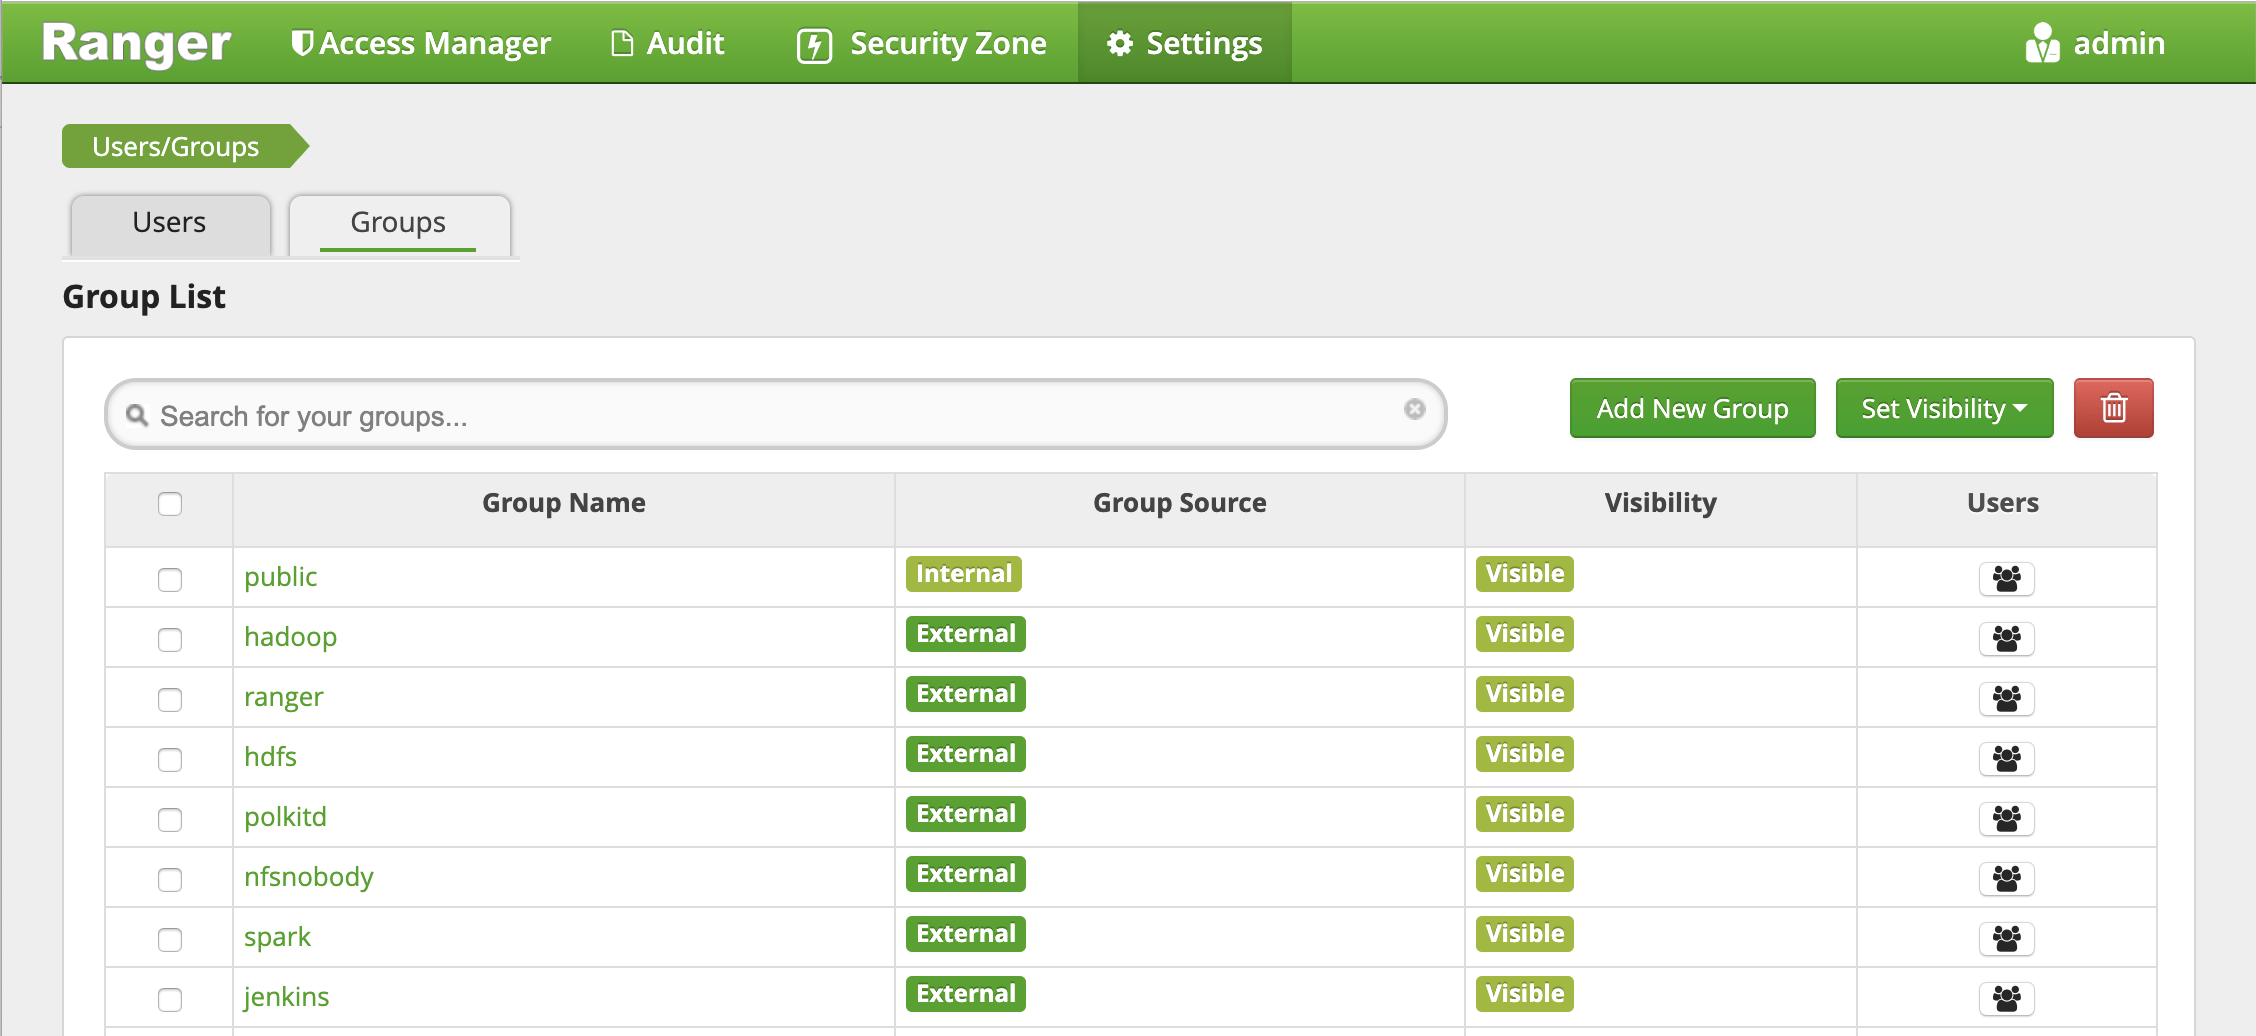Check the checkbox next to public group

(x=169, y=578)
